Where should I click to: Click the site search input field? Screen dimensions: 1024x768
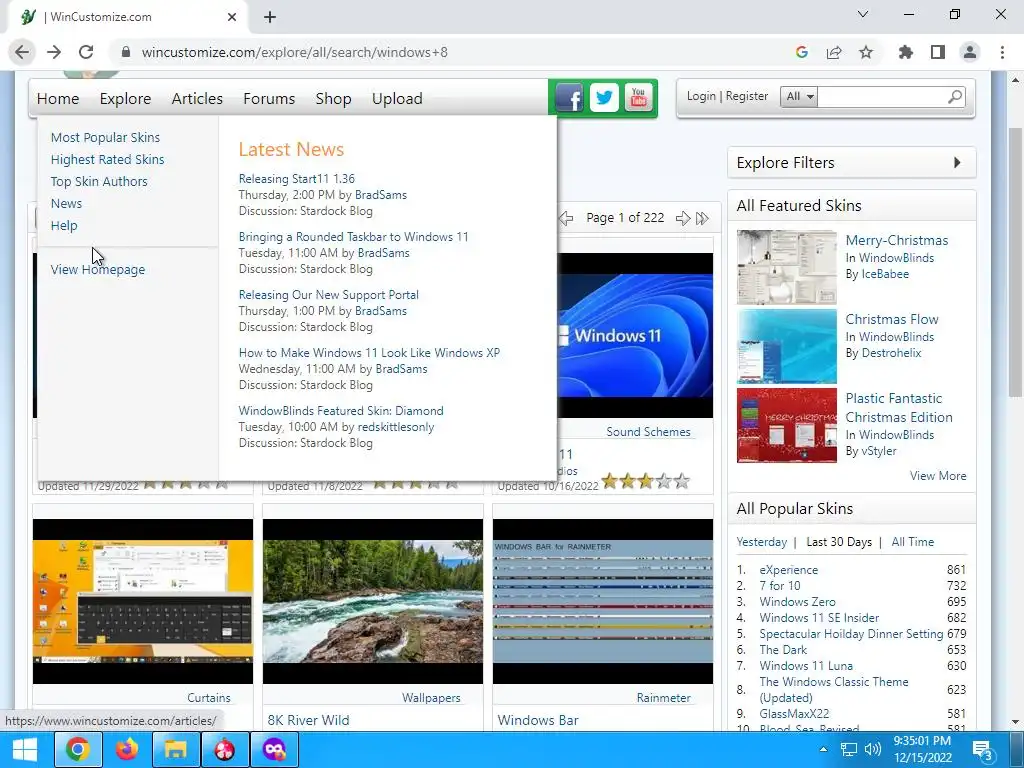[x=881, y=97]
